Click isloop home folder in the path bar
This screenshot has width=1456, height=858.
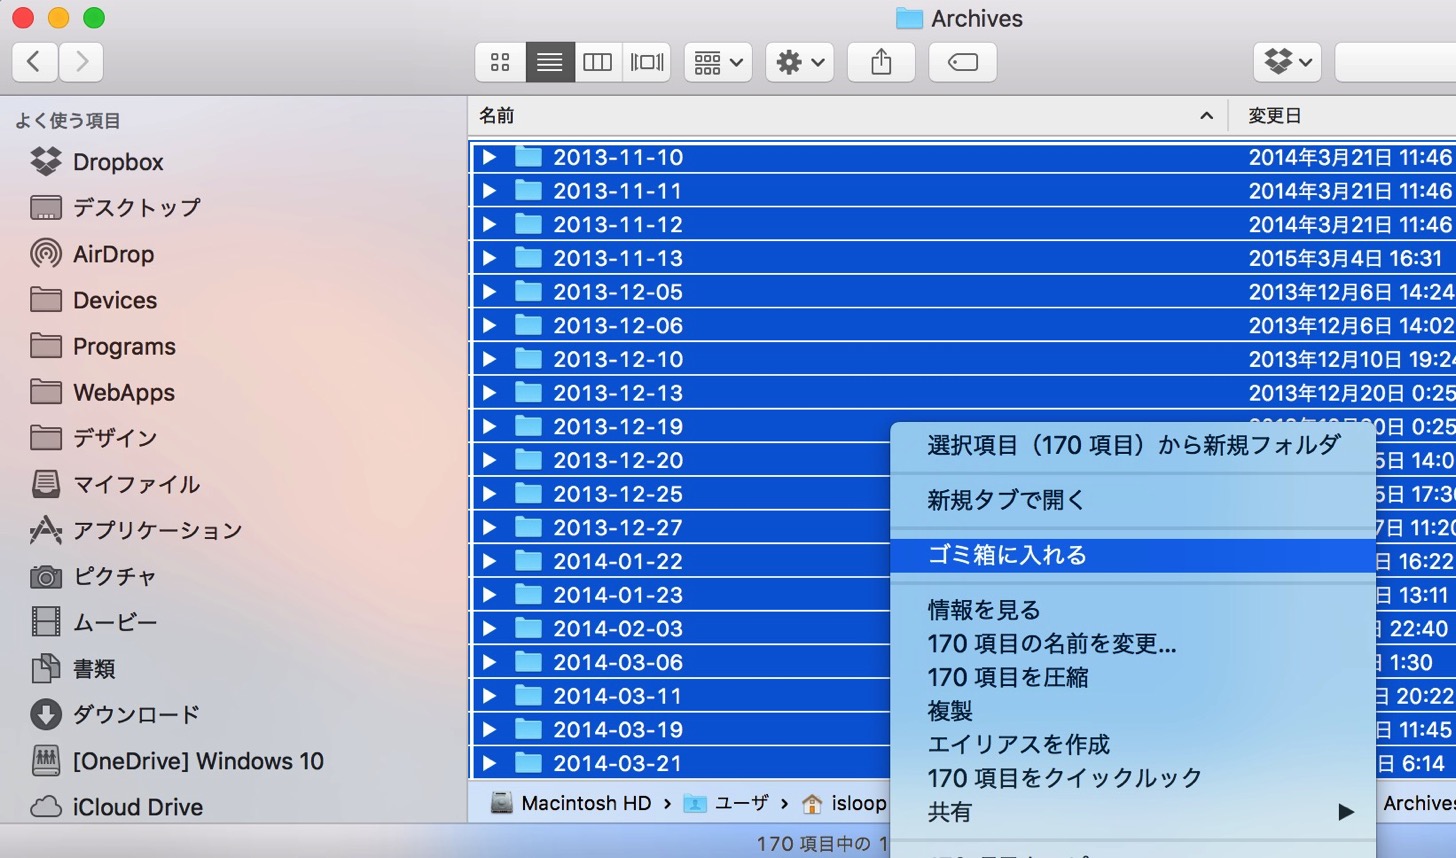tap(844, 803)
